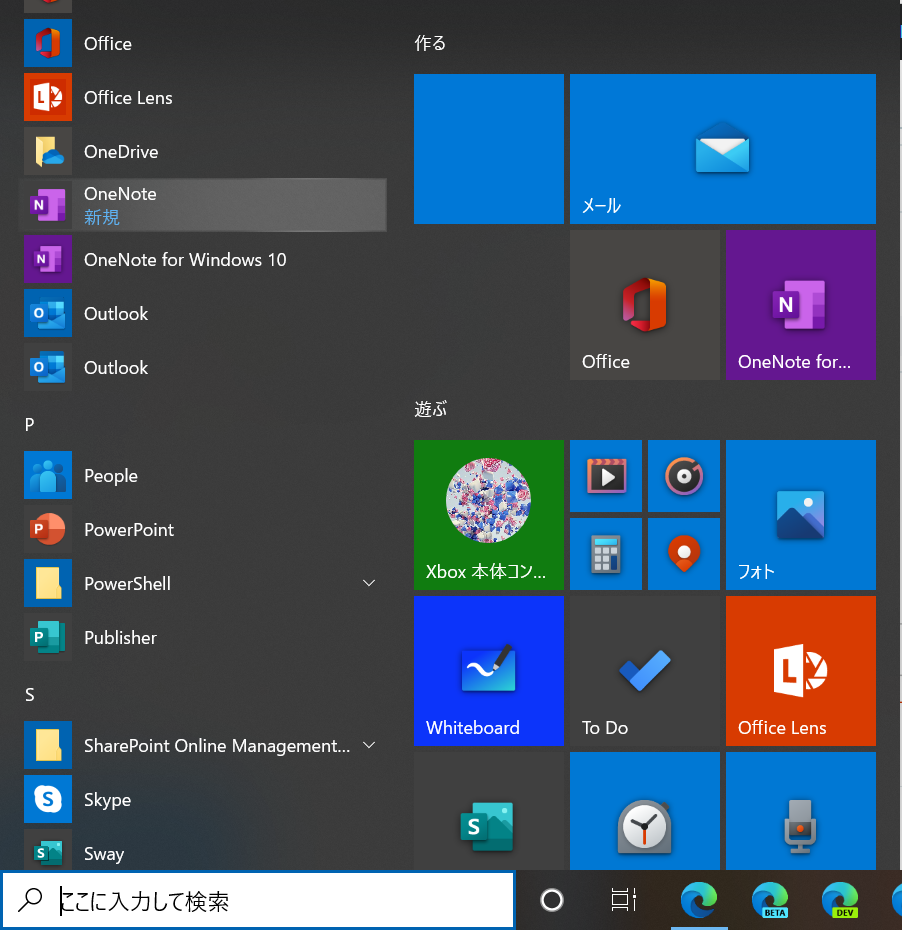Click the ここに入力して検索 search box

click(x=259, y=900)
